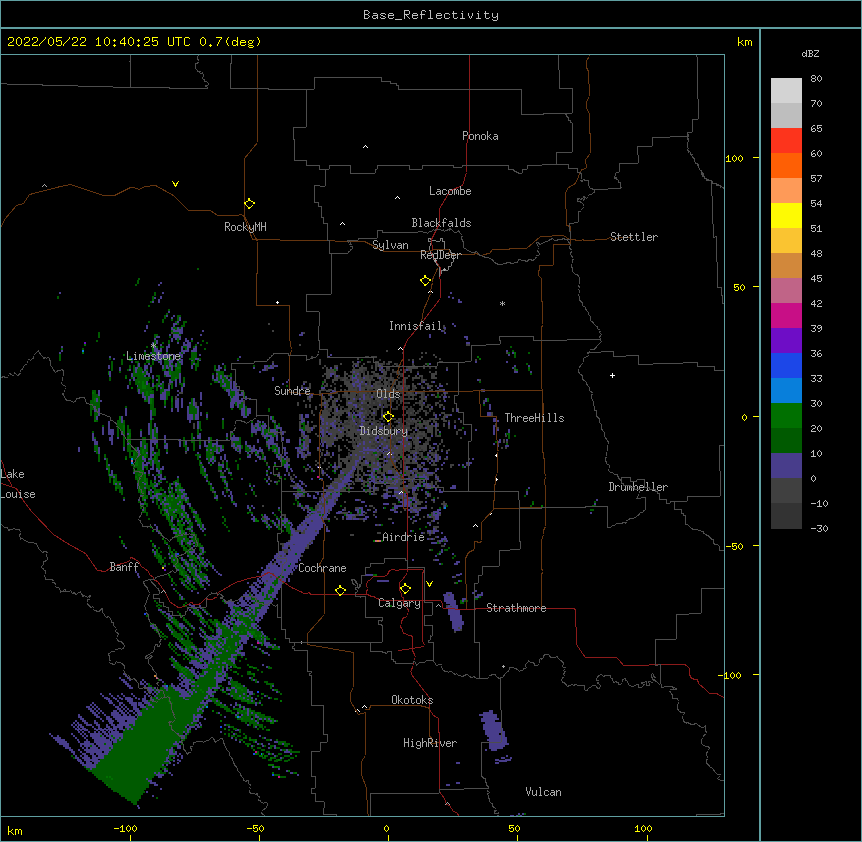Click the RockyMH label
The width and height of the screenshot is (862, 842).
pos(245,227)
